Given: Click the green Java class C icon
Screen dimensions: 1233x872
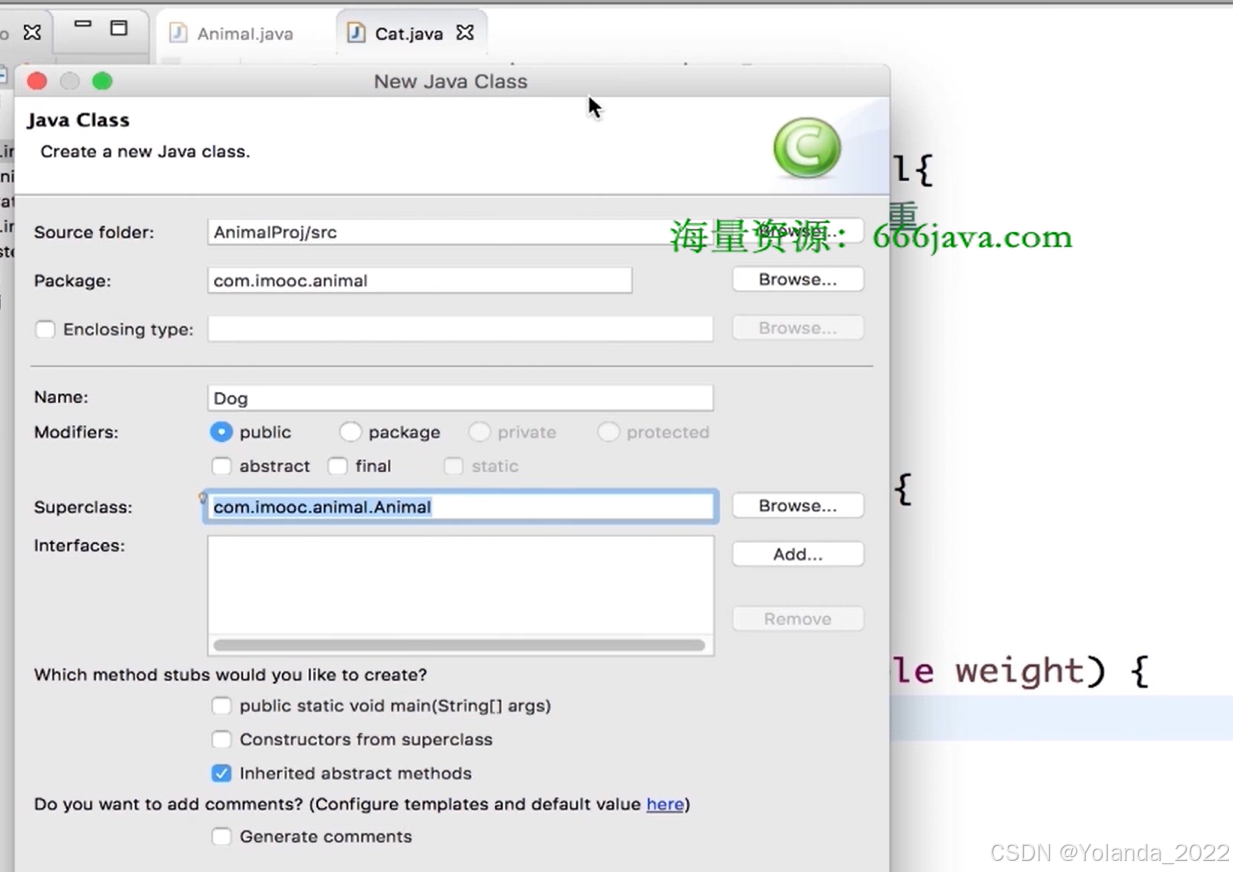Looking at the screenshot, I should click(x=807, y=148).
